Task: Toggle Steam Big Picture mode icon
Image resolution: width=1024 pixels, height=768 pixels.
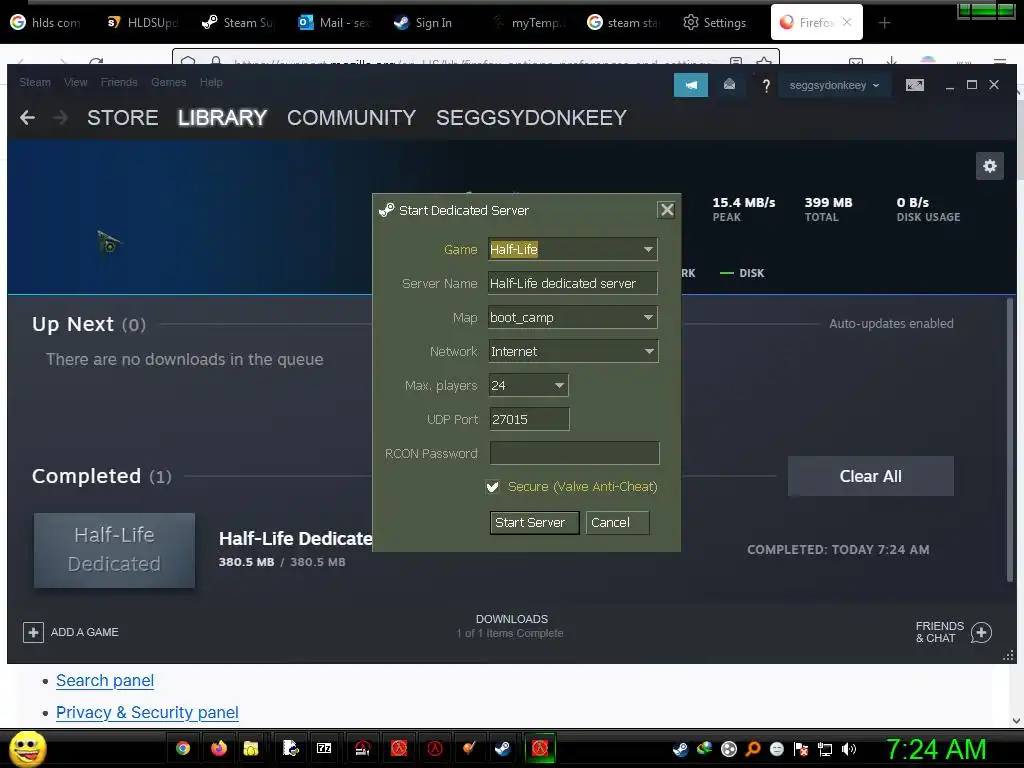Action: click(914, 85)
